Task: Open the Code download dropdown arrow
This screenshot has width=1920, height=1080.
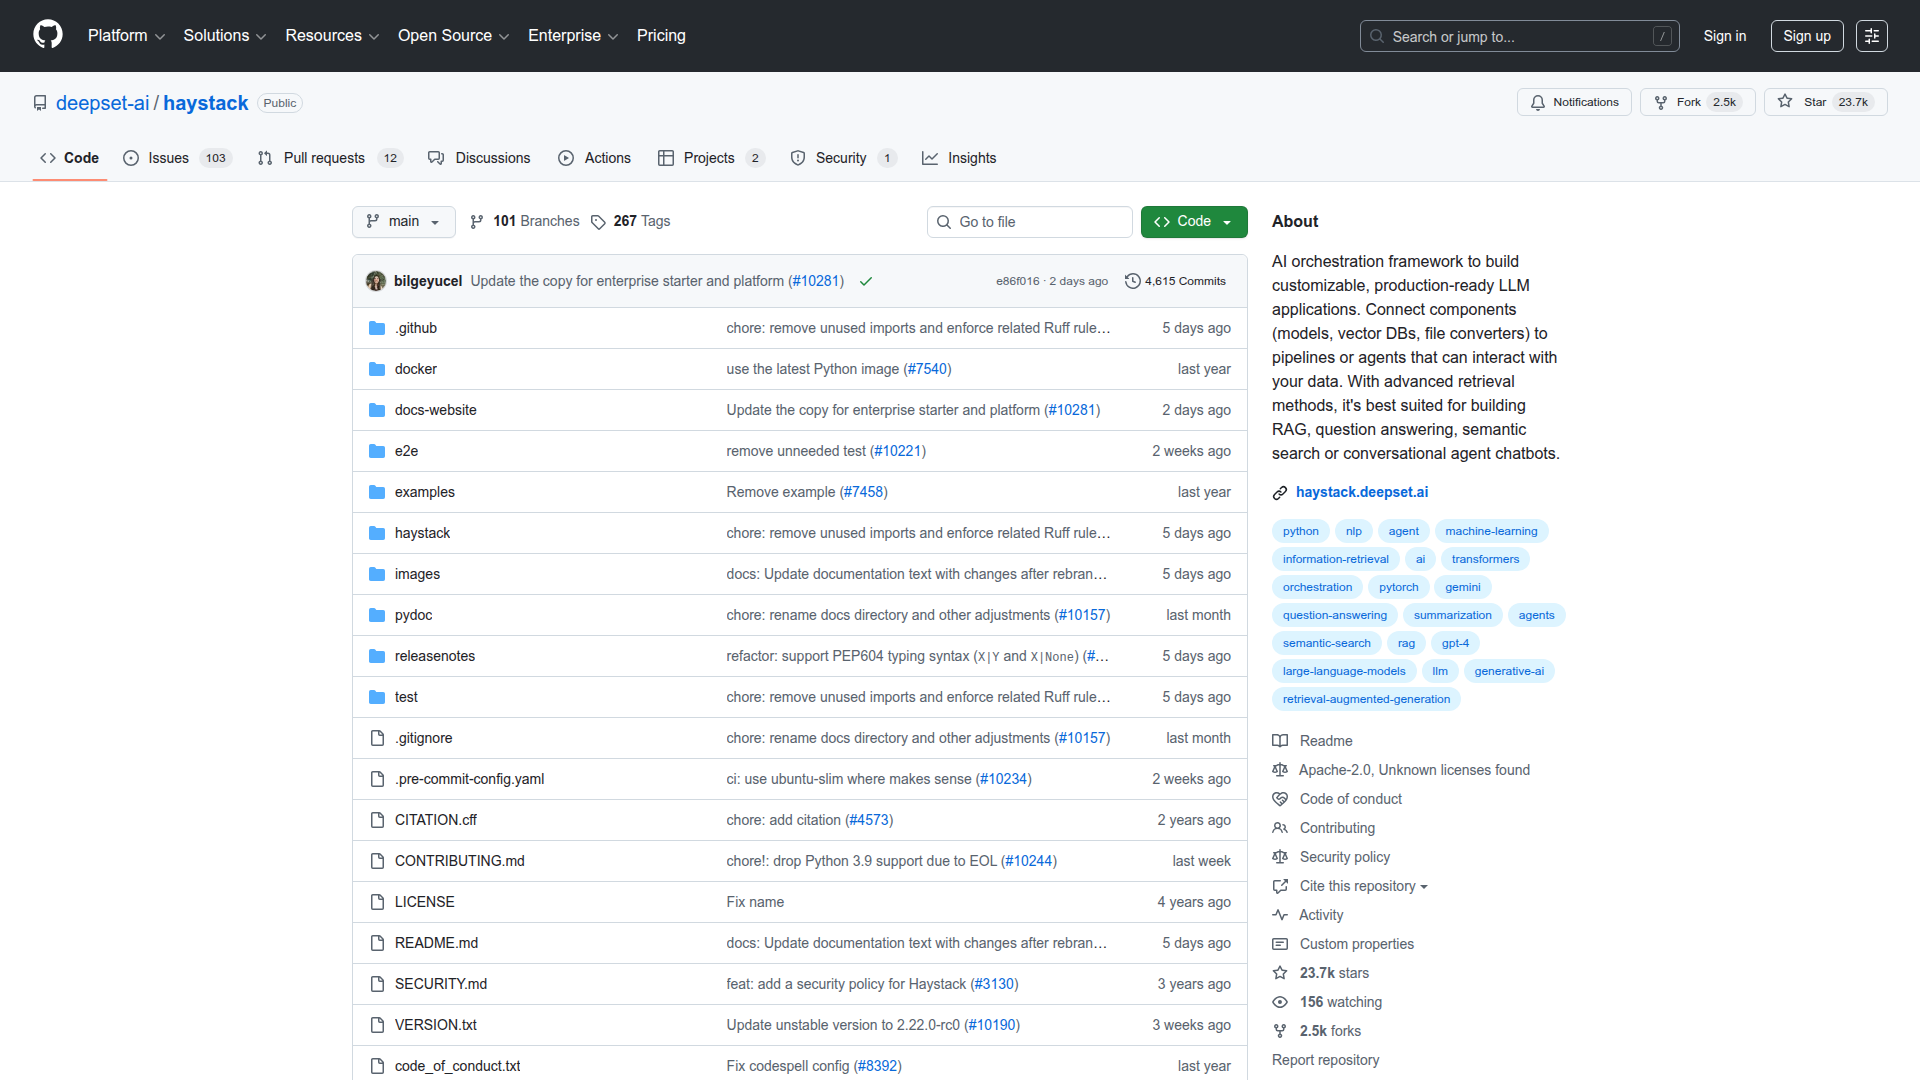Action: coord(1229,221)
